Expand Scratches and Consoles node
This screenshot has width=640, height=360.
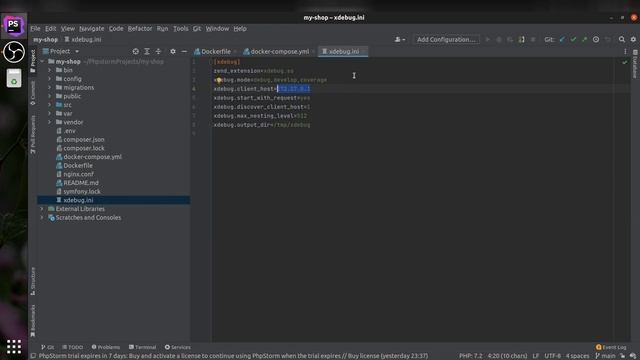click(x=42, y=218)
